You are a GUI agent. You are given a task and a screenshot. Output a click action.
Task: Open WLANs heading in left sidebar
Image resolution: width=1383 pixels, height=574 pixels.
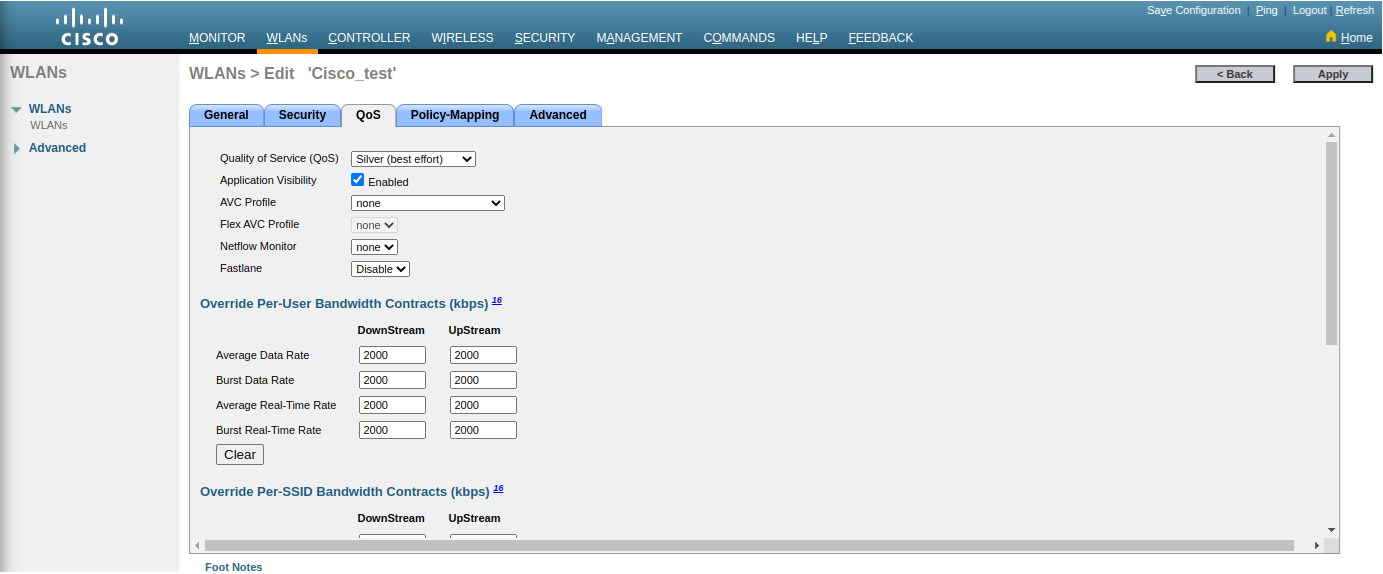(x=50, y=109)
